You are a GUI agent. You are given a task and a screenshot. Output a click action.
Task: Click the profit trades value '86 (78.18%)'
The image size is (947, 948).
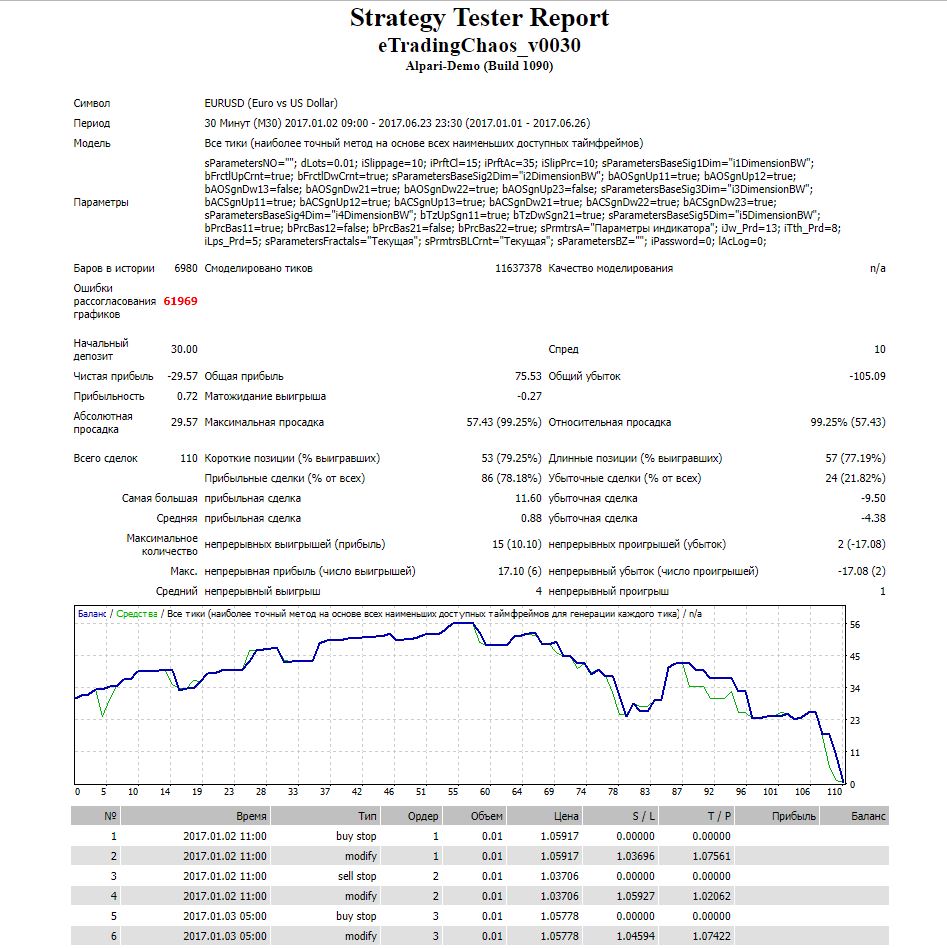(x=512, y=478)
